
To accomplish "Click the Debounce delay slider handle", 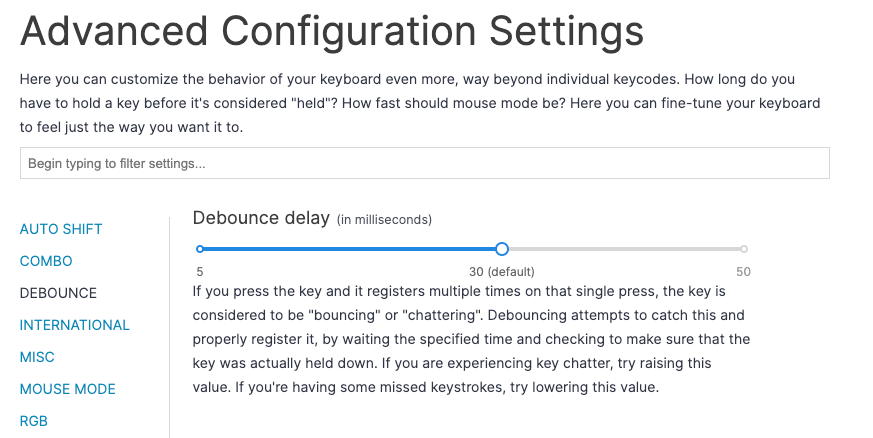I will click(x=502, y=249).
